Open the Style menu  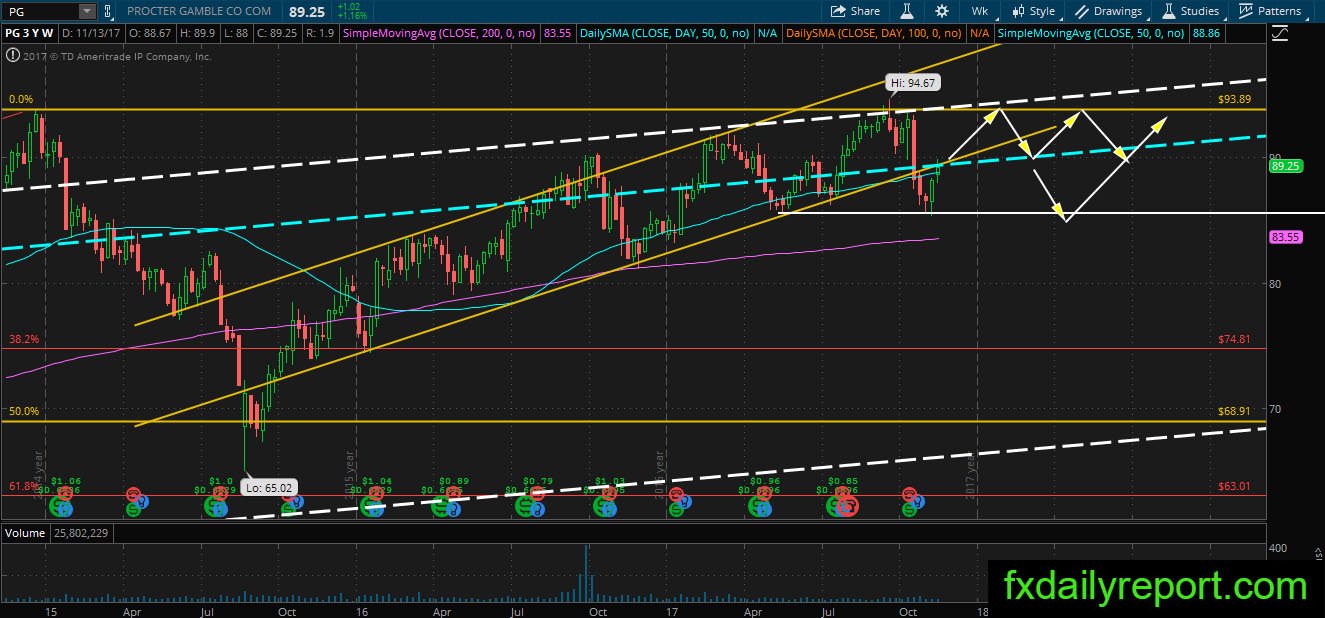coord(1033,11)
